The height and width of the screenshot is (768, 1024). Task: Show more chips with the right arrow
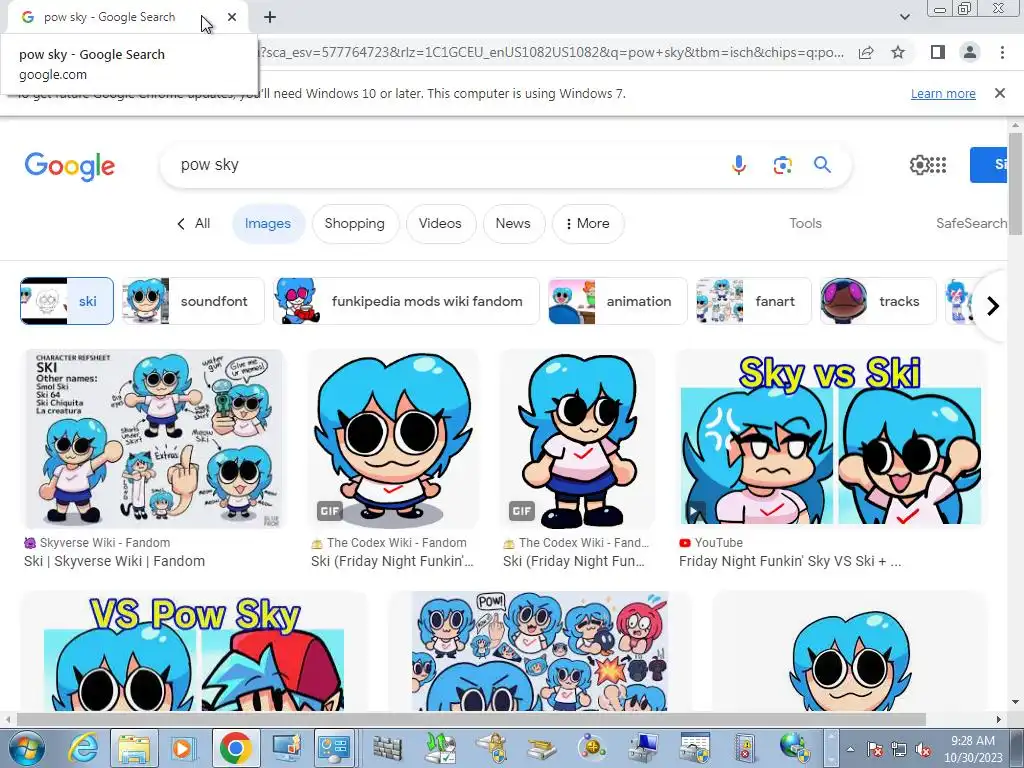click(992, 305)
